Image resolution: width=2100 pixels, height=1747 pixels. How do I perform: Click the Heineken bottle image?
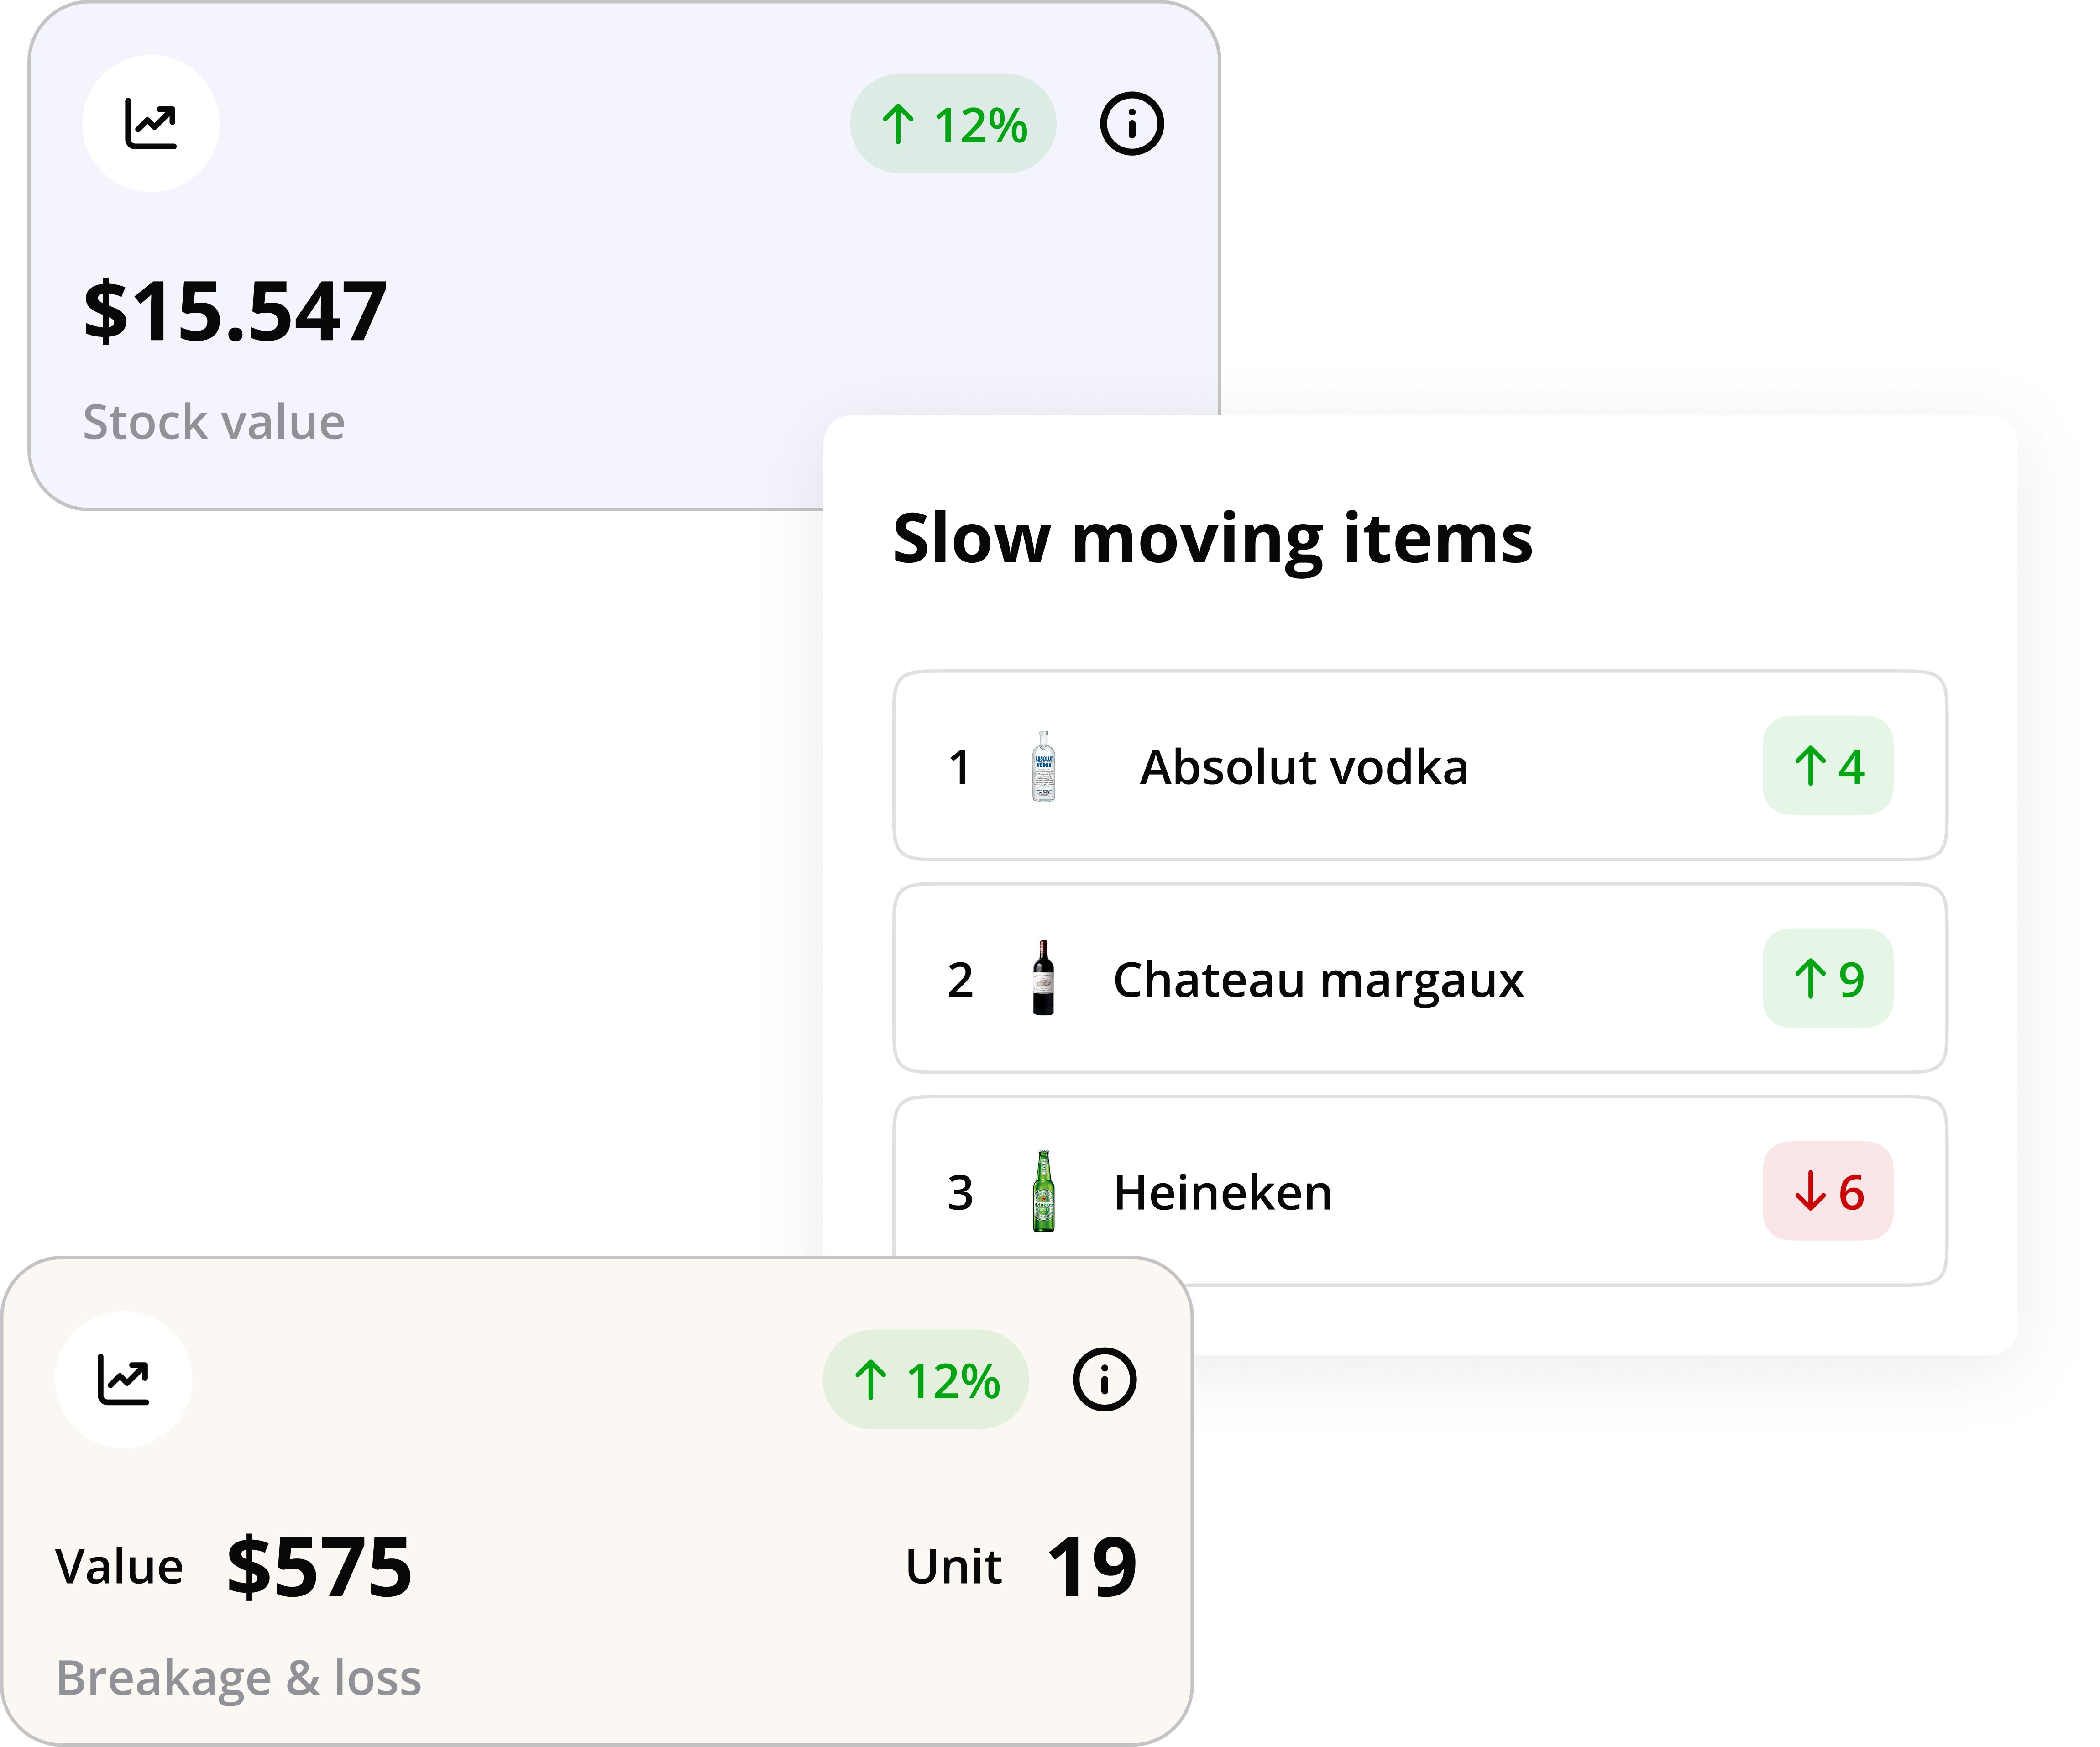(x=1043, y=1191)
